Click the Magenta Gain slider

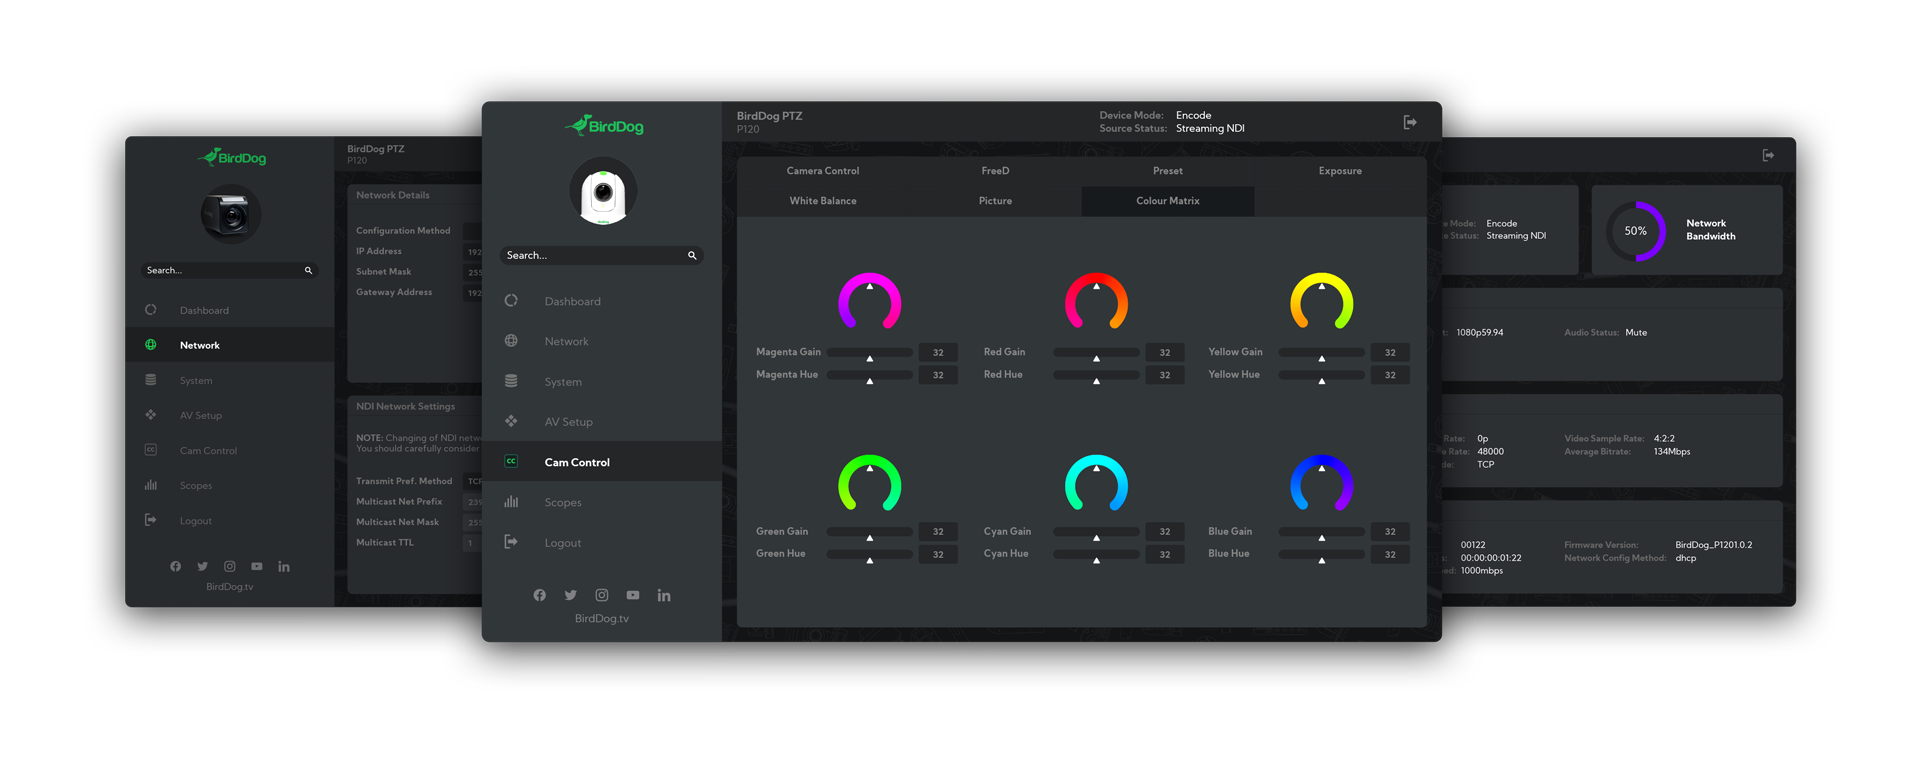click(x=870, y=353)
